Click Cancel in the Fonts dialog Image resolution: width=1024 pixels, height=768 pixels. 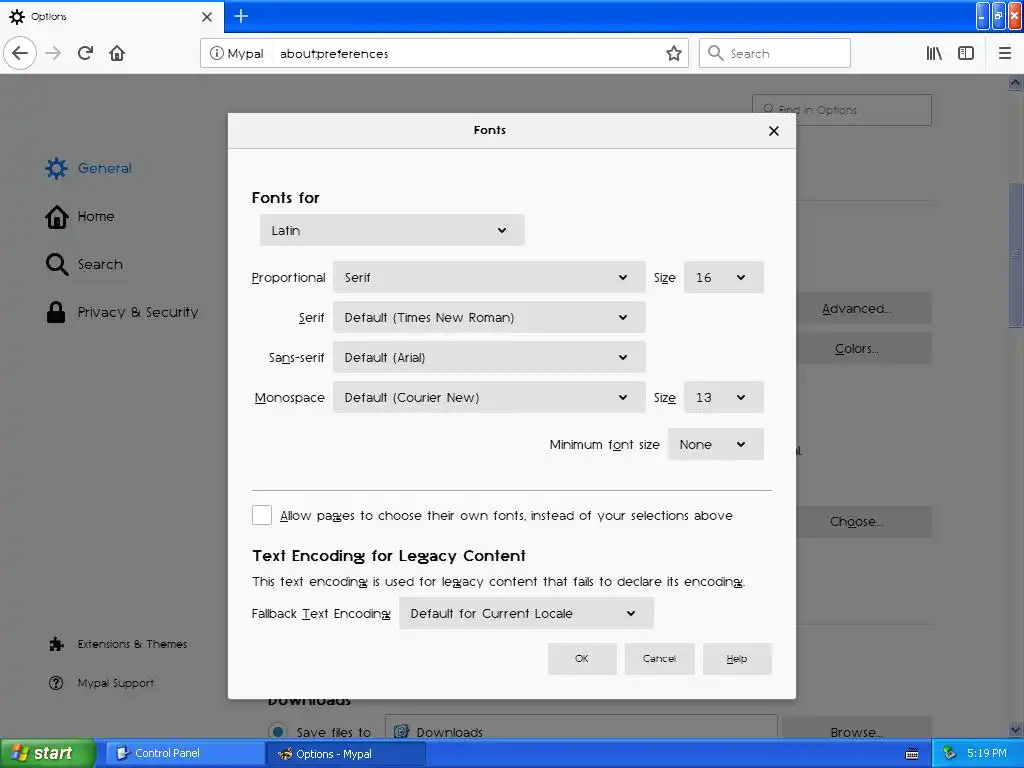[659, 658]
